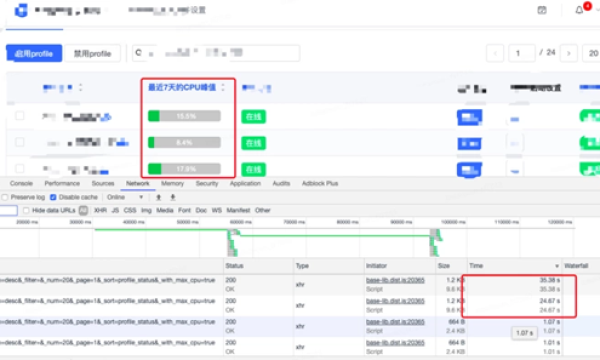Click the import HAR upload arrow icon
The height and width of the screenshot is (360, 600).
point(158,197)
